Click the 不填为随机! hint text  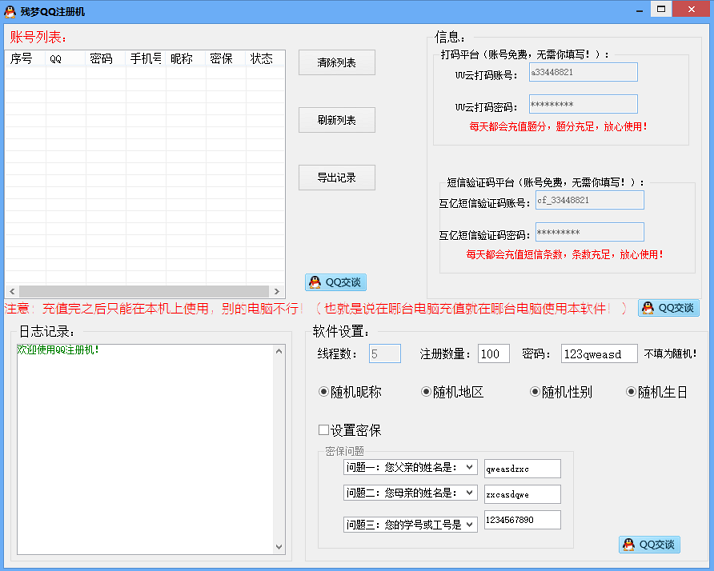[670, 354]
